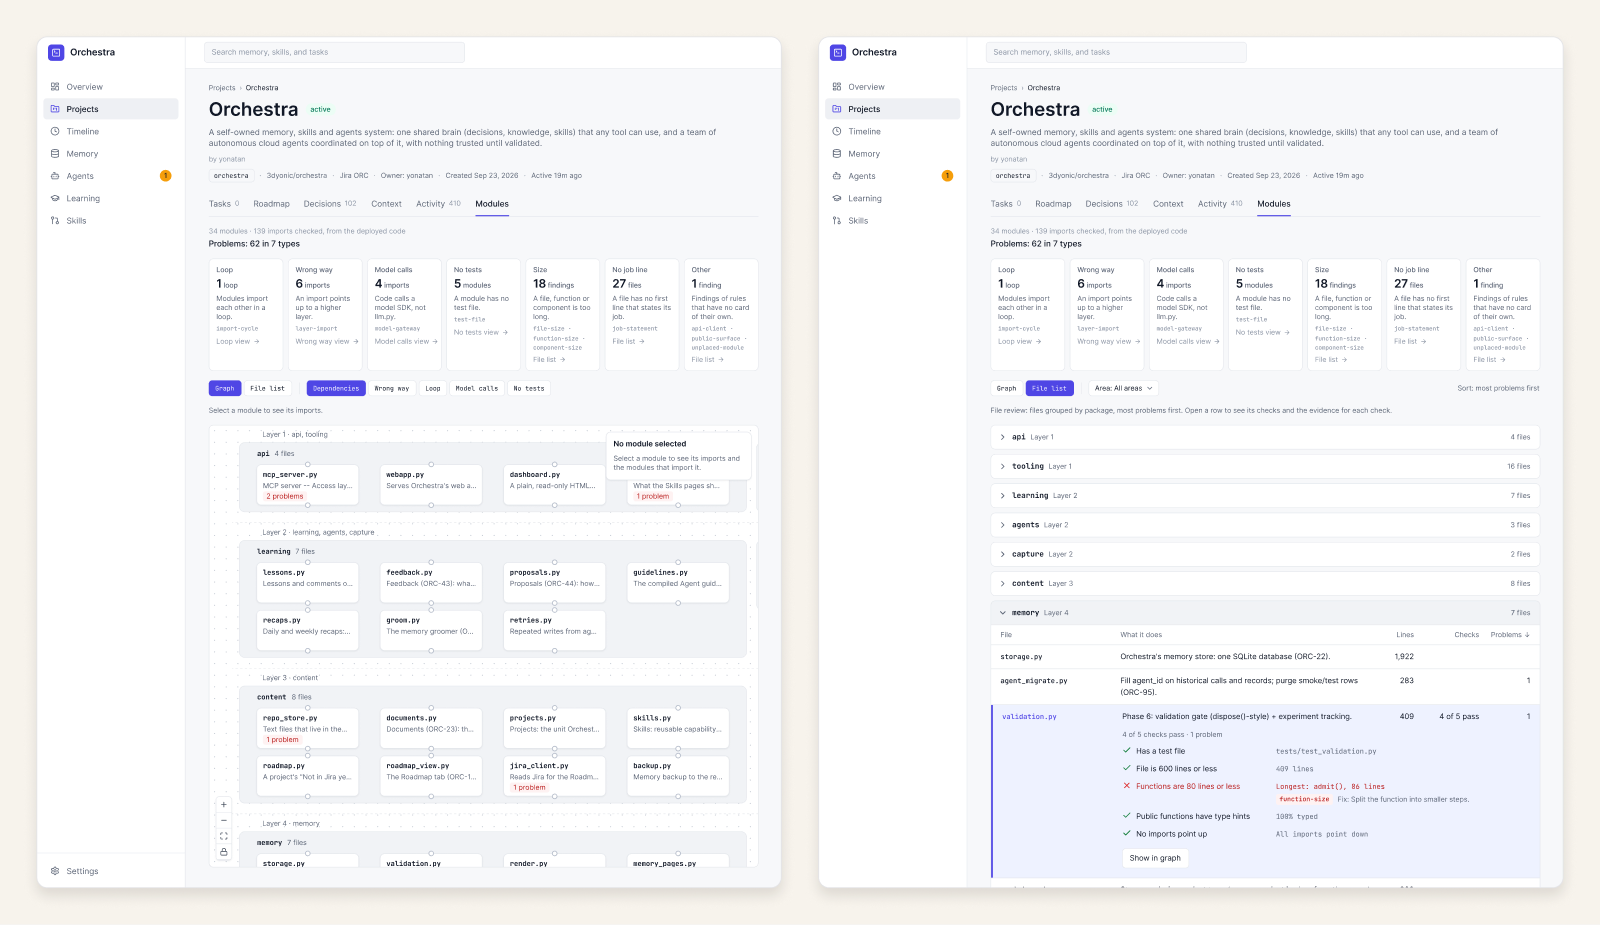Click storage.py row in file list
The width and height of the screenshot is (1600, 925).
(x=1265, y=657)
